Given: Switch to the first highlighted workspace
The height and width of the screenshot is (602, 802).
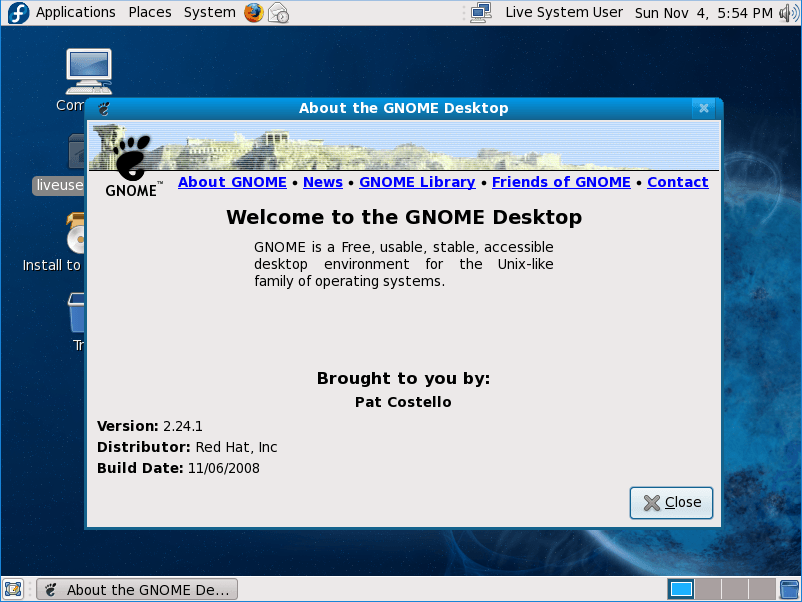Looking at the screenshot, I should [681, 589].
